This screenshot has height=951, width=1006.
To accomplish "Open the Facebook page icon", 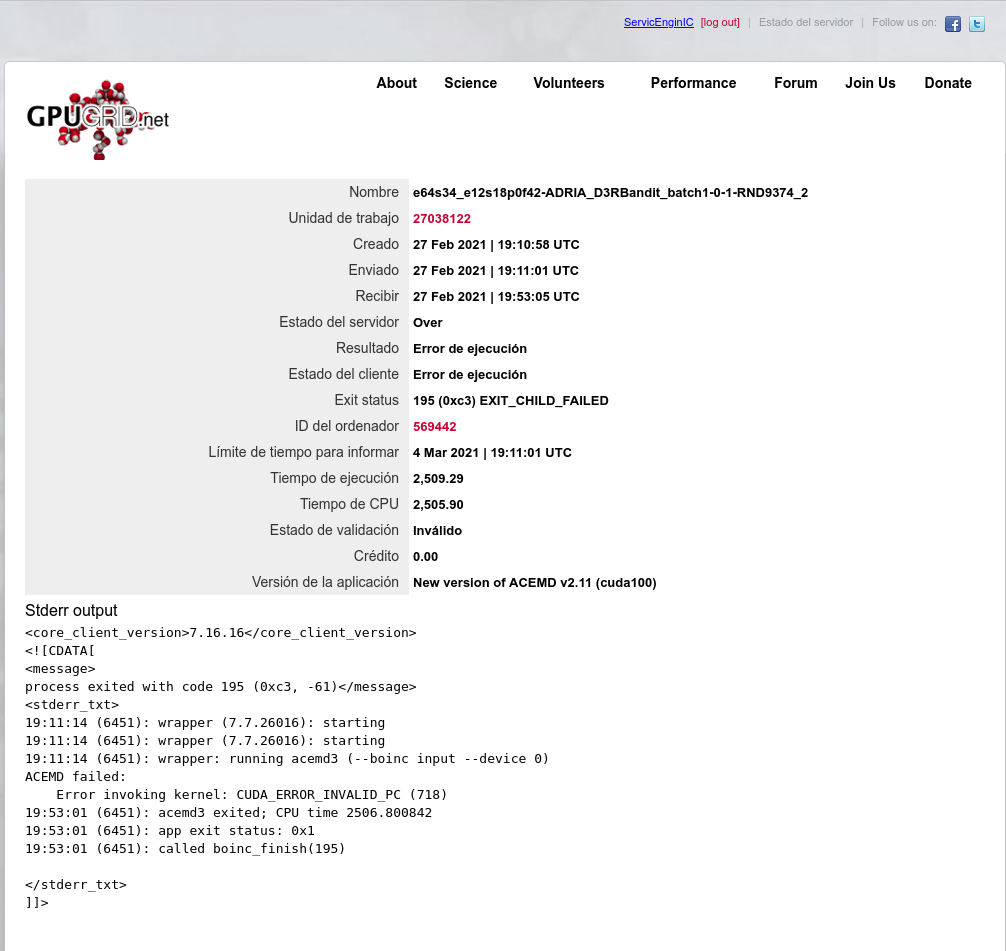I will point(952,24).
